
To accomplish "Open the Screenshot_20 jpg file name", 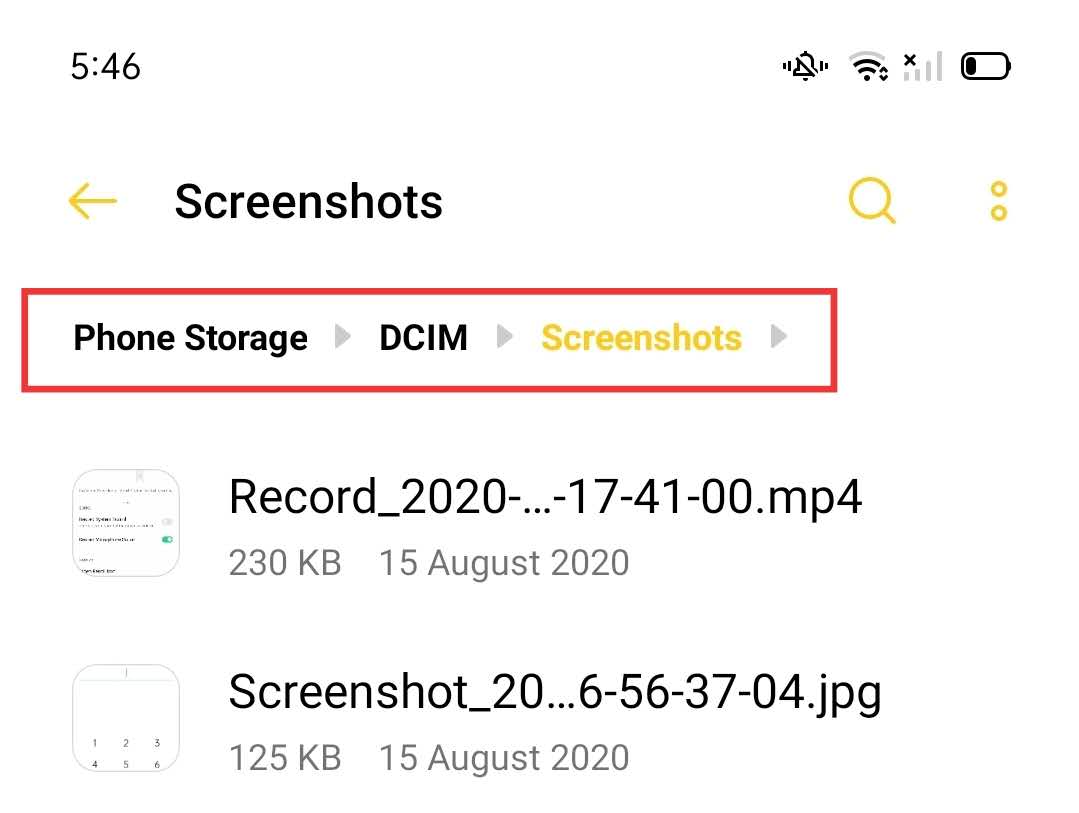I will tap(555, 692).
